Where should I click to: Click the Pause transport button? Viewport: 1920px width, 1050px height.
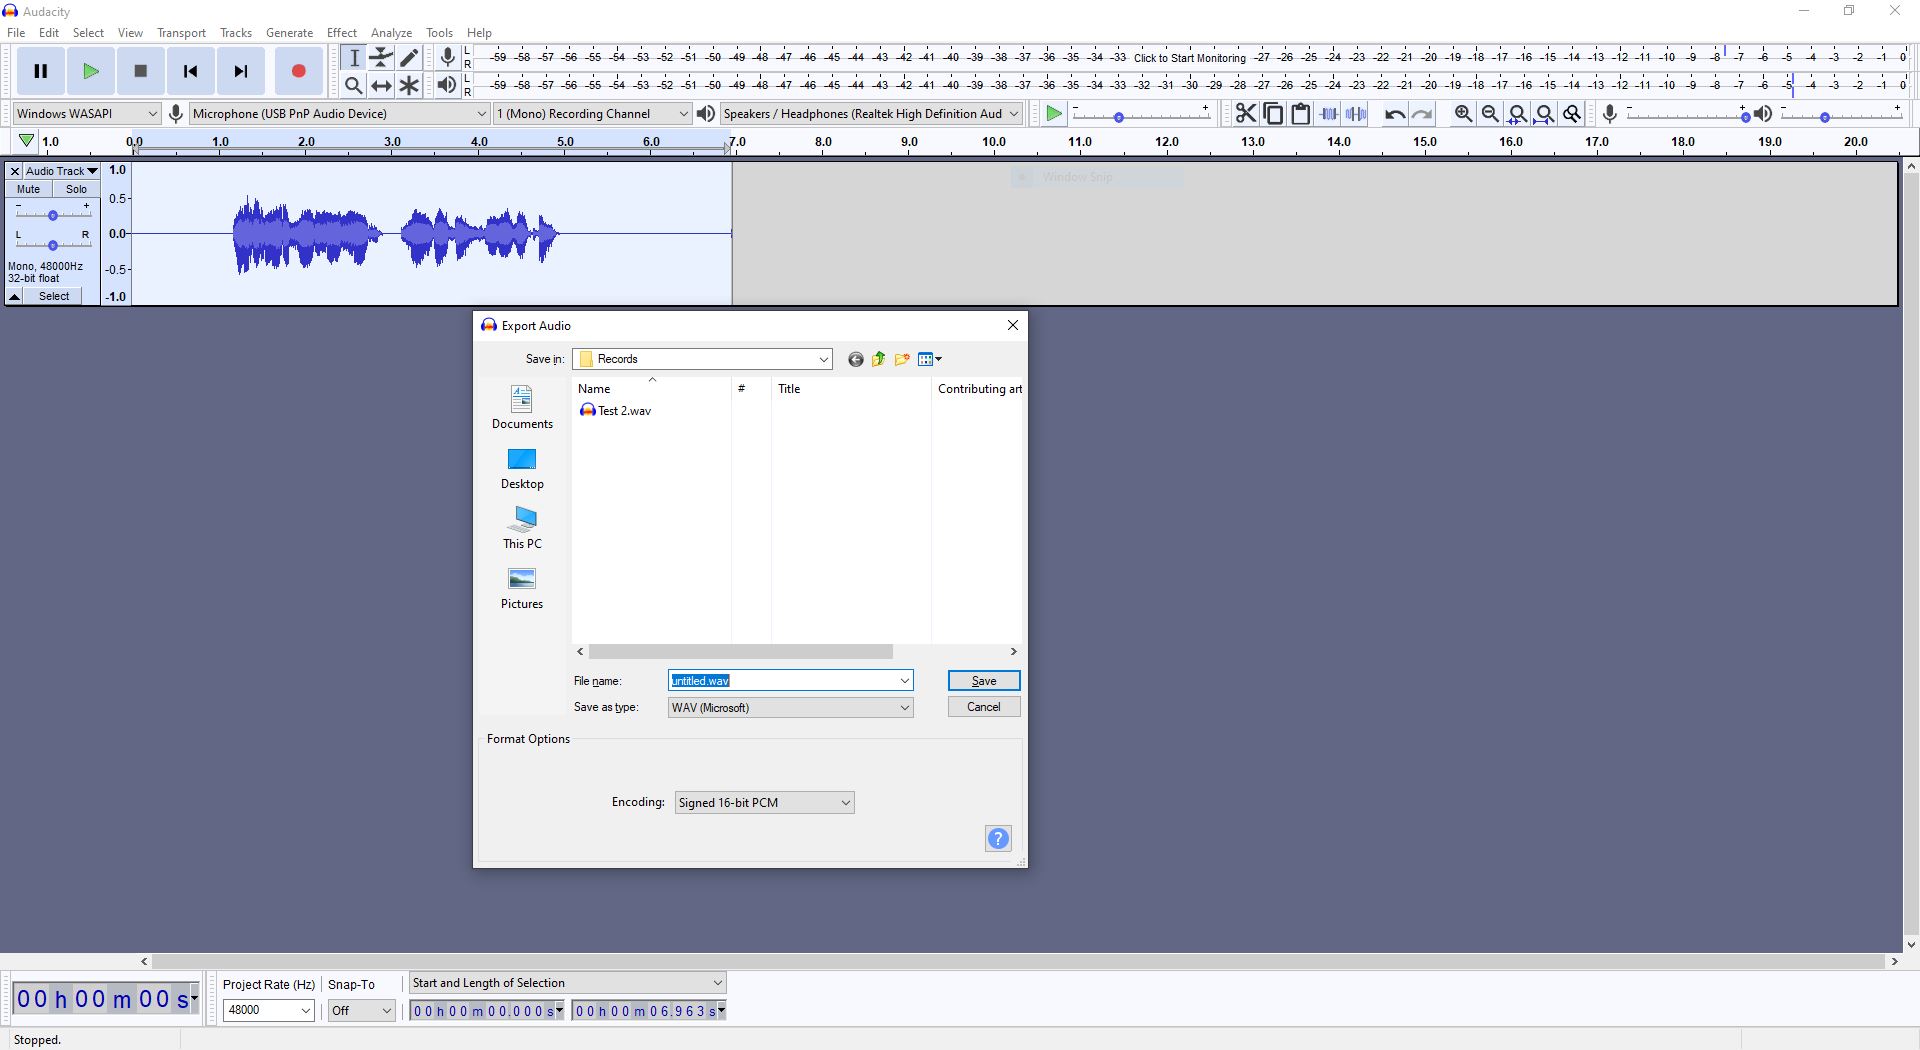[41, 71]
